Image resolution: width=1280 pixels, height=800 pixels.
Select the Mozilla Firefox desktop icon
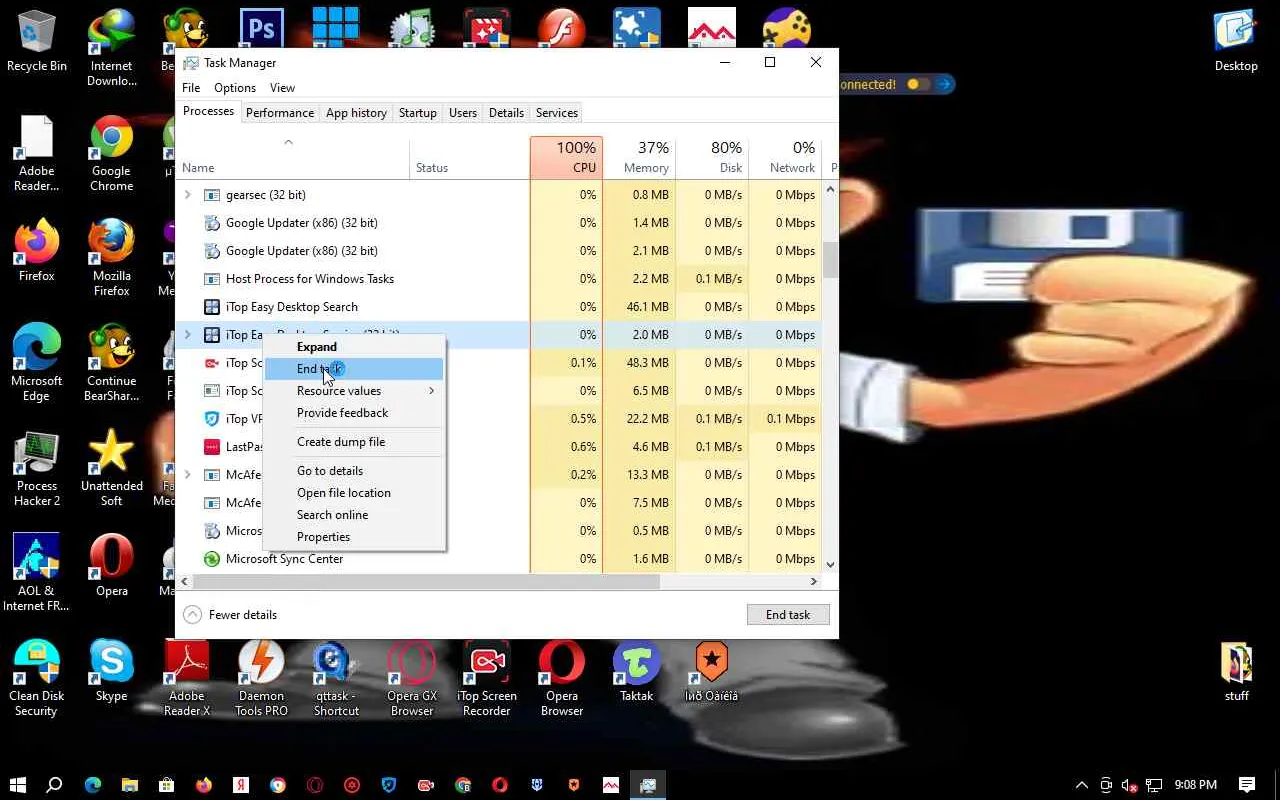[x=111, y=257]
